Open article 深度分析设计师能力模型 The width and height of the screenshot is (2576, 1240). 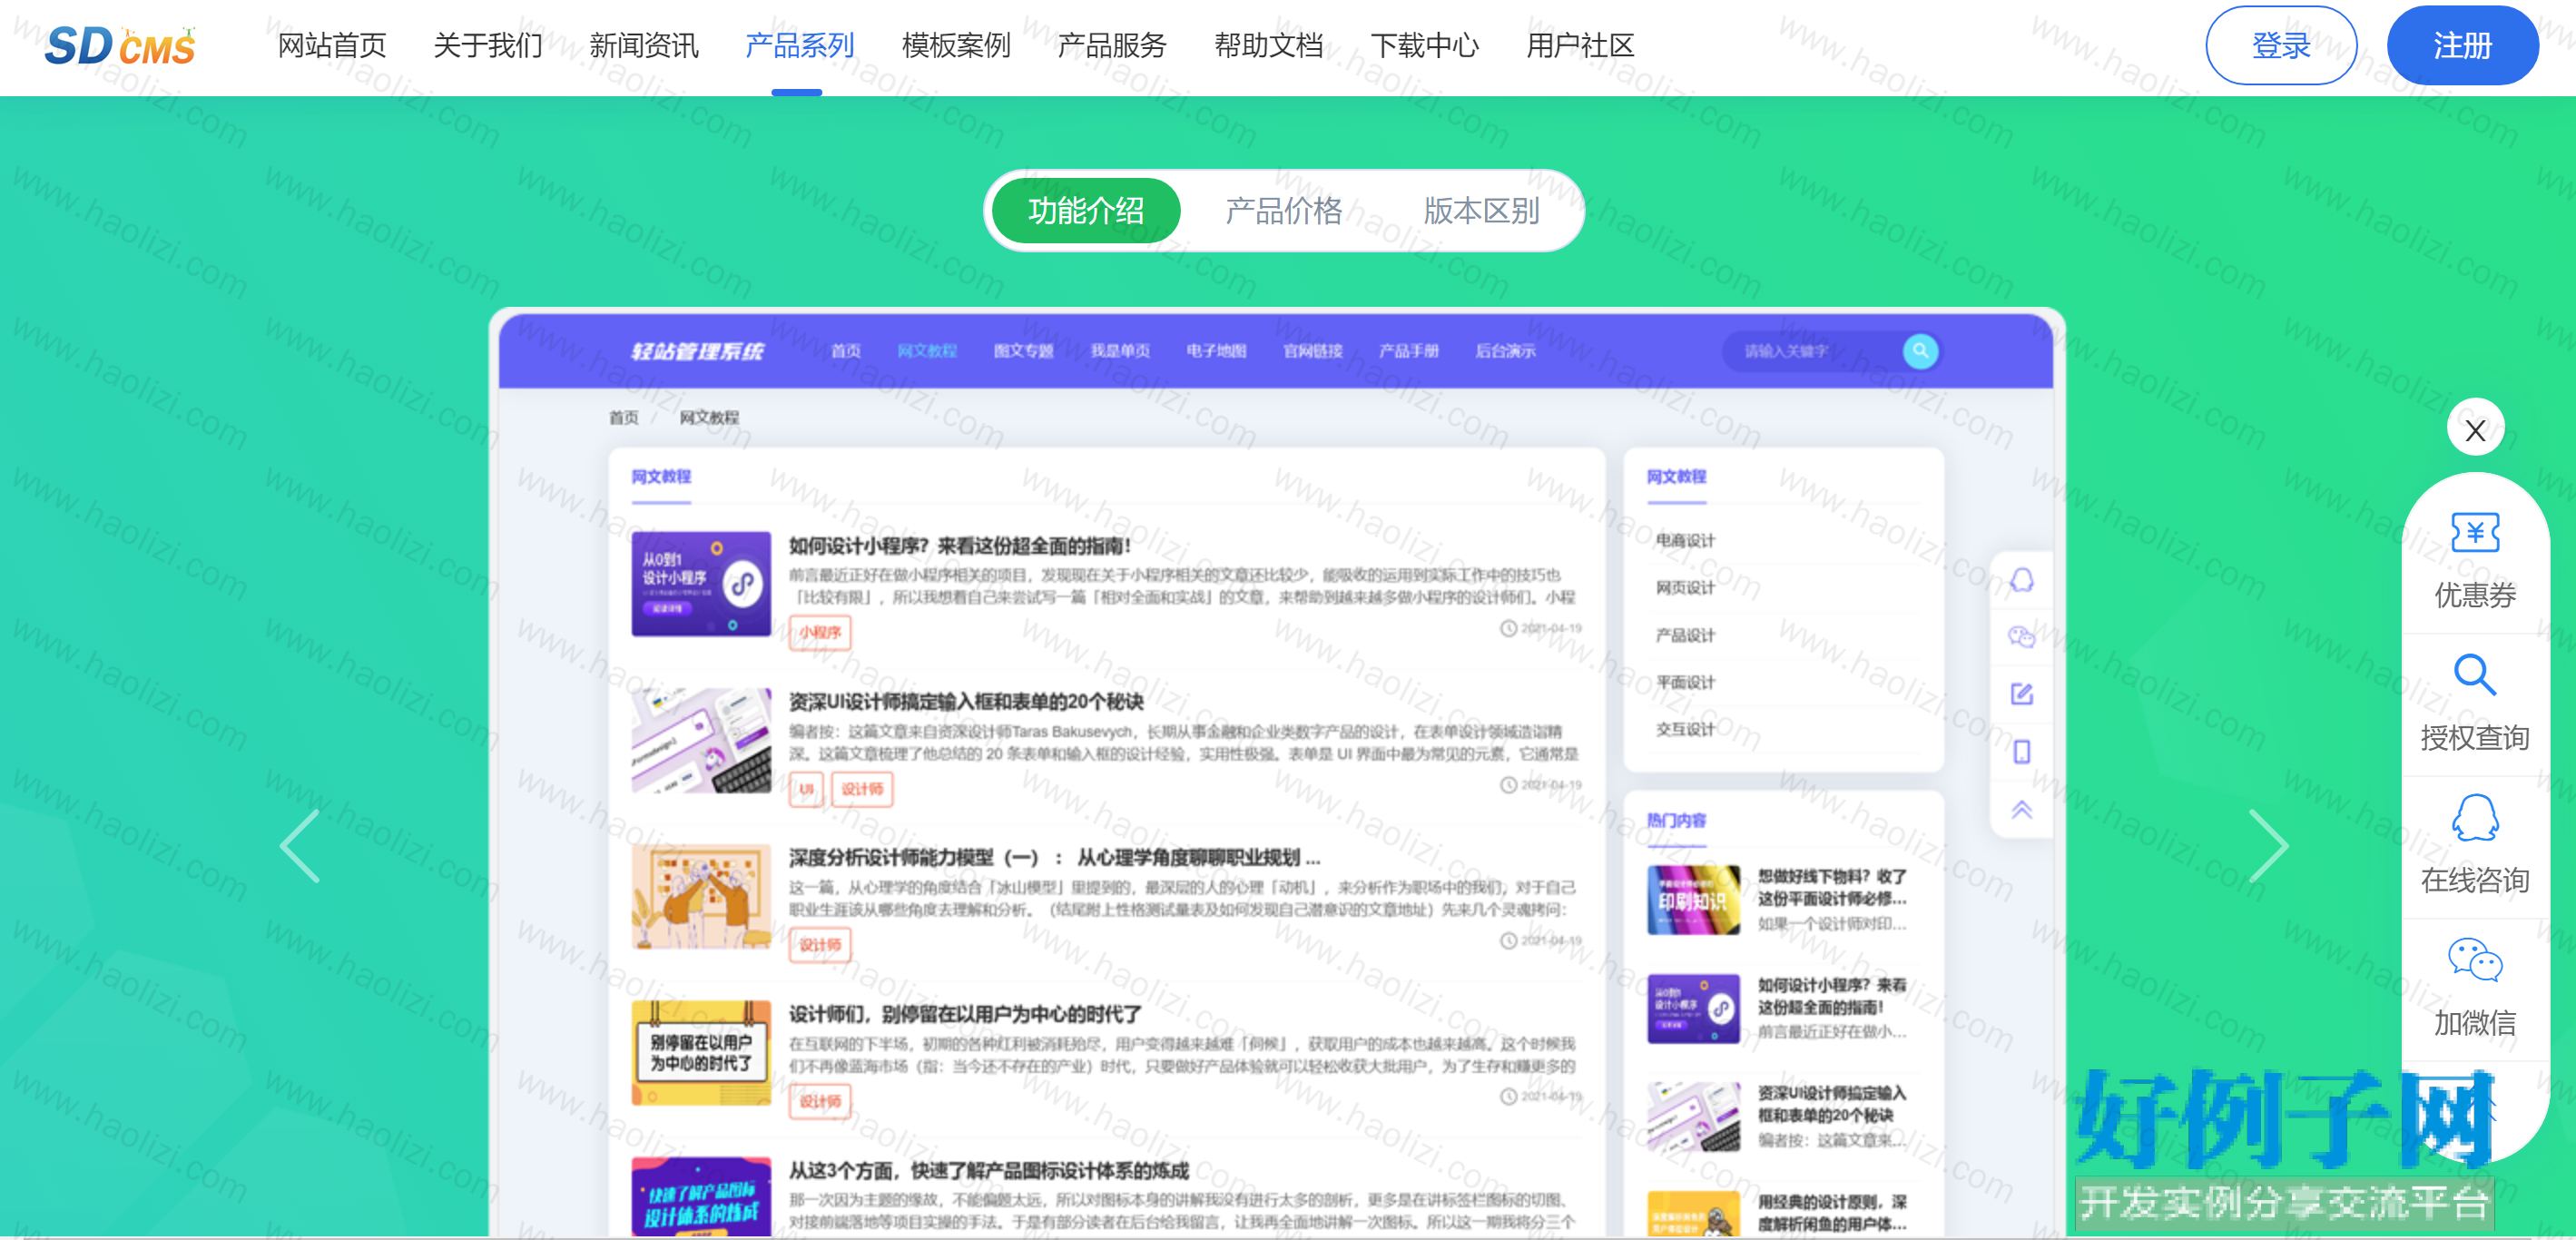coord(1054,857)
